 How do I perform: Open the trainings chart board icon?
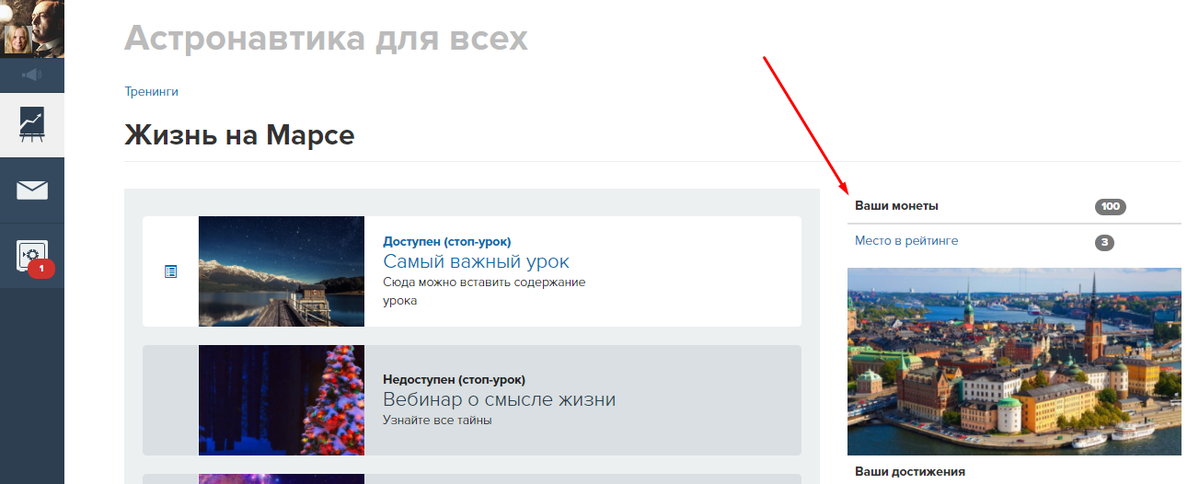click(x=32, y=125)
